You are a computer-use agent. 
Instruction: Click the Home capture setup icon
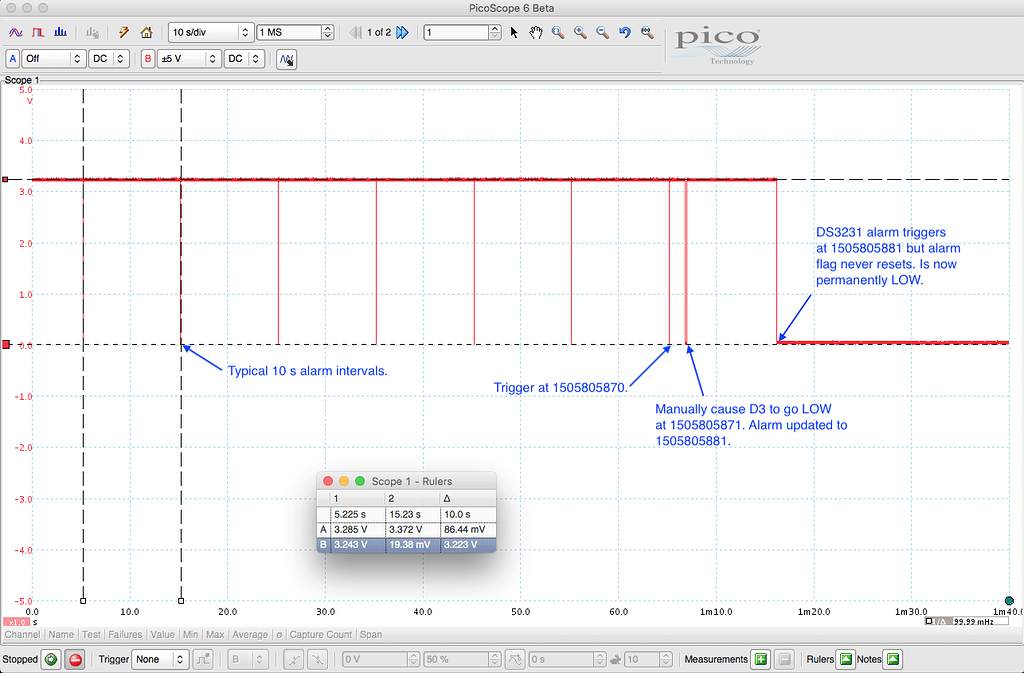coord(145,32)
